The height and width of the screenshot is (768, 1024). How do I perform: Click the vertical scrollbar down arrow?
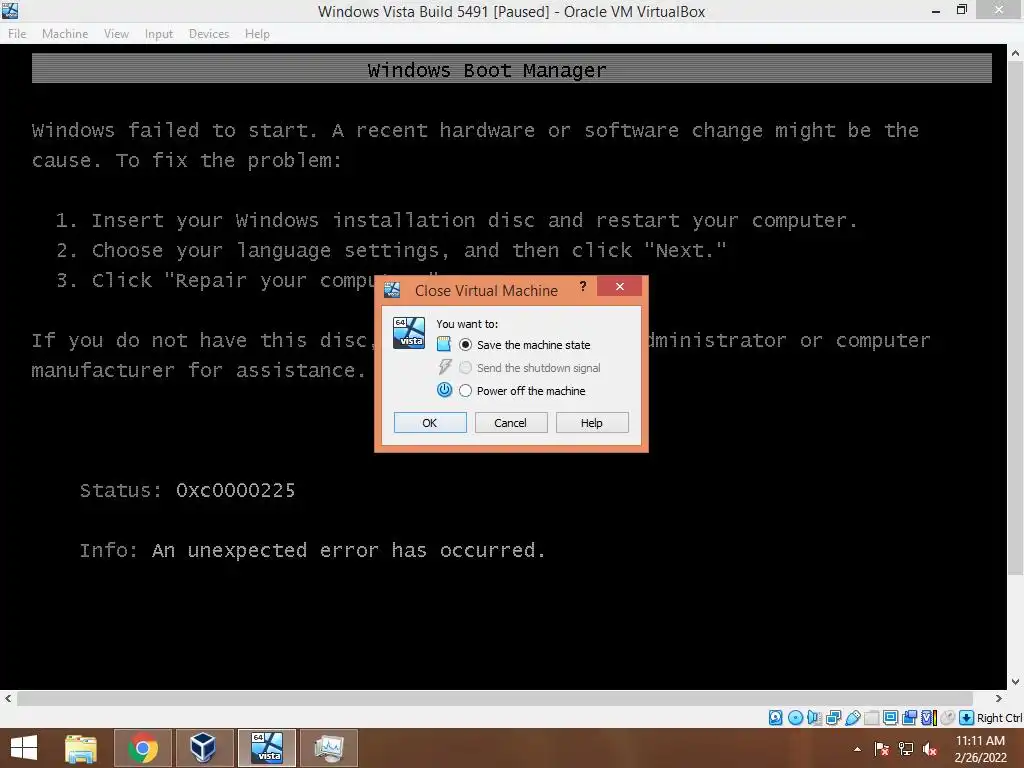[1016, 682]
